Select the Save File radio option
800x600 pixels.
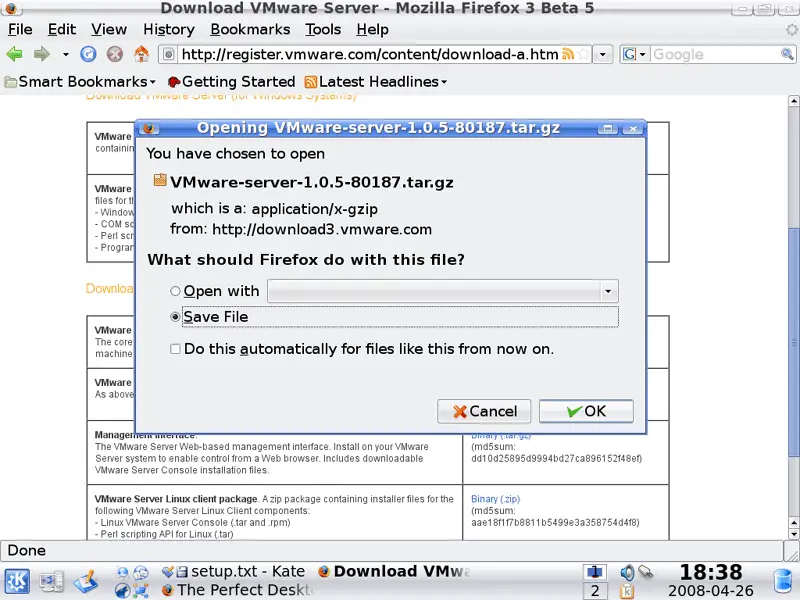pyautogui.click(x=175, y=317)
